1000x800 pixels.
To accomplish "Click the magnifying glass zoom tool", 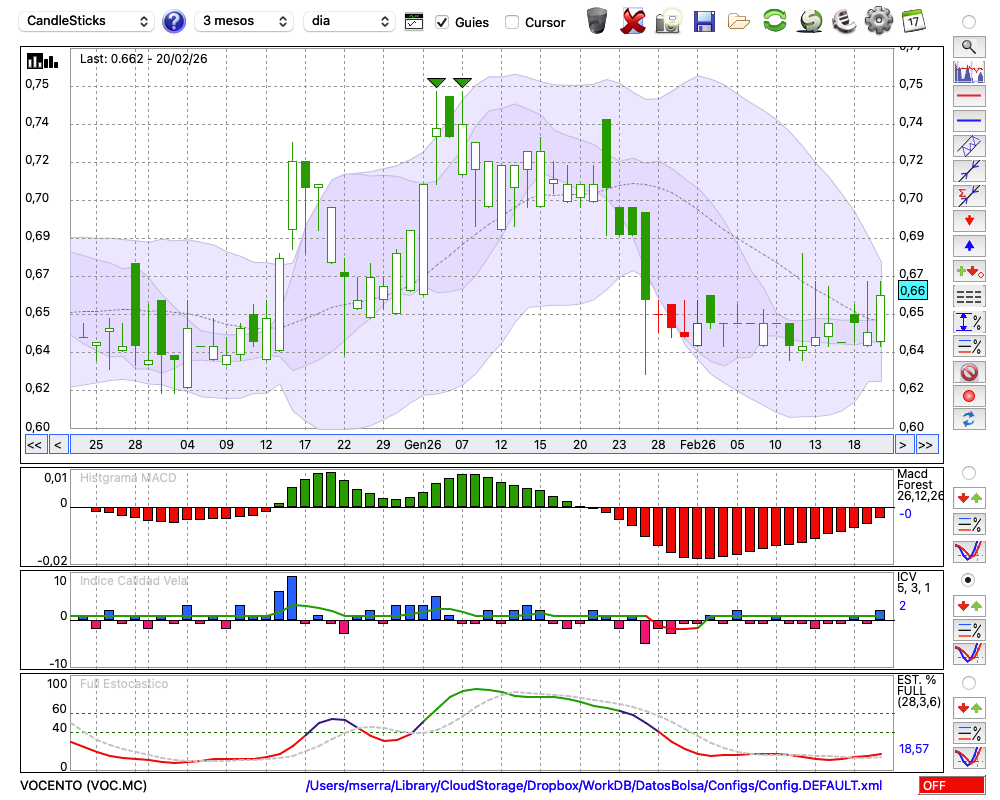I will click(968, 46).
